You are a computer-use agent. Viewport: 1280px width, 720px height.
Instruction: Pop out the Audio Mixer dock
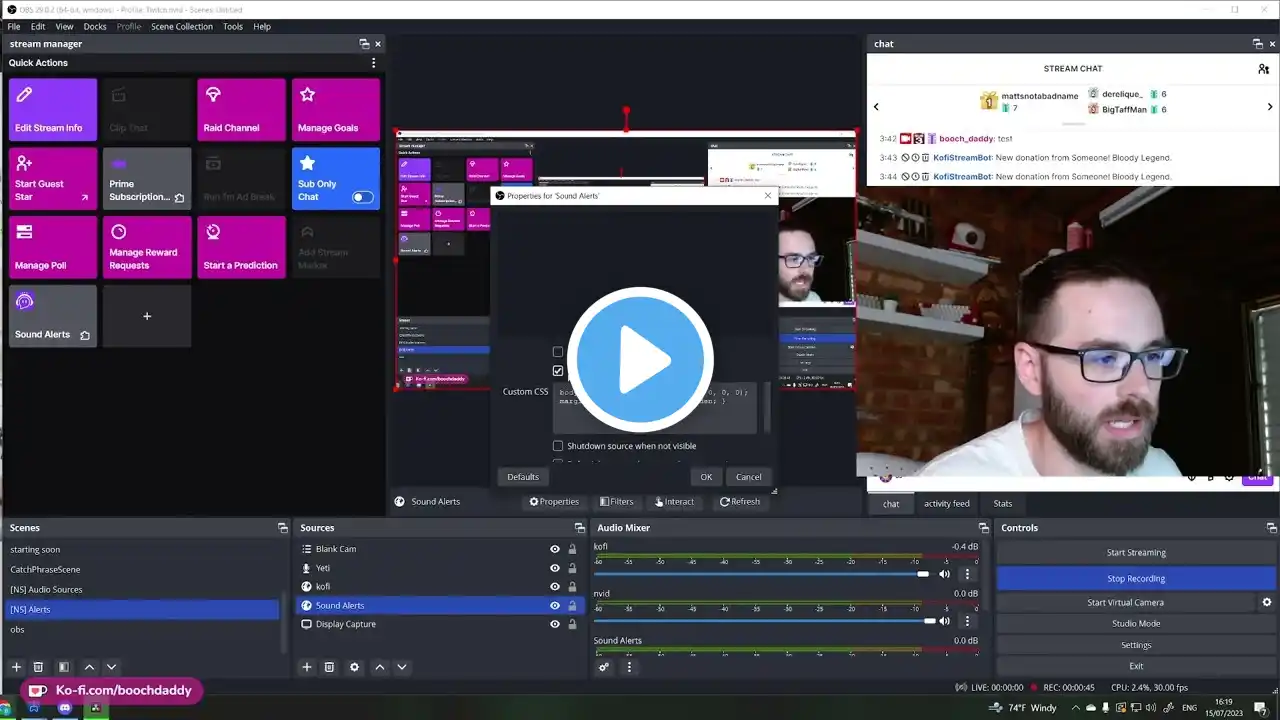point(984,528)
